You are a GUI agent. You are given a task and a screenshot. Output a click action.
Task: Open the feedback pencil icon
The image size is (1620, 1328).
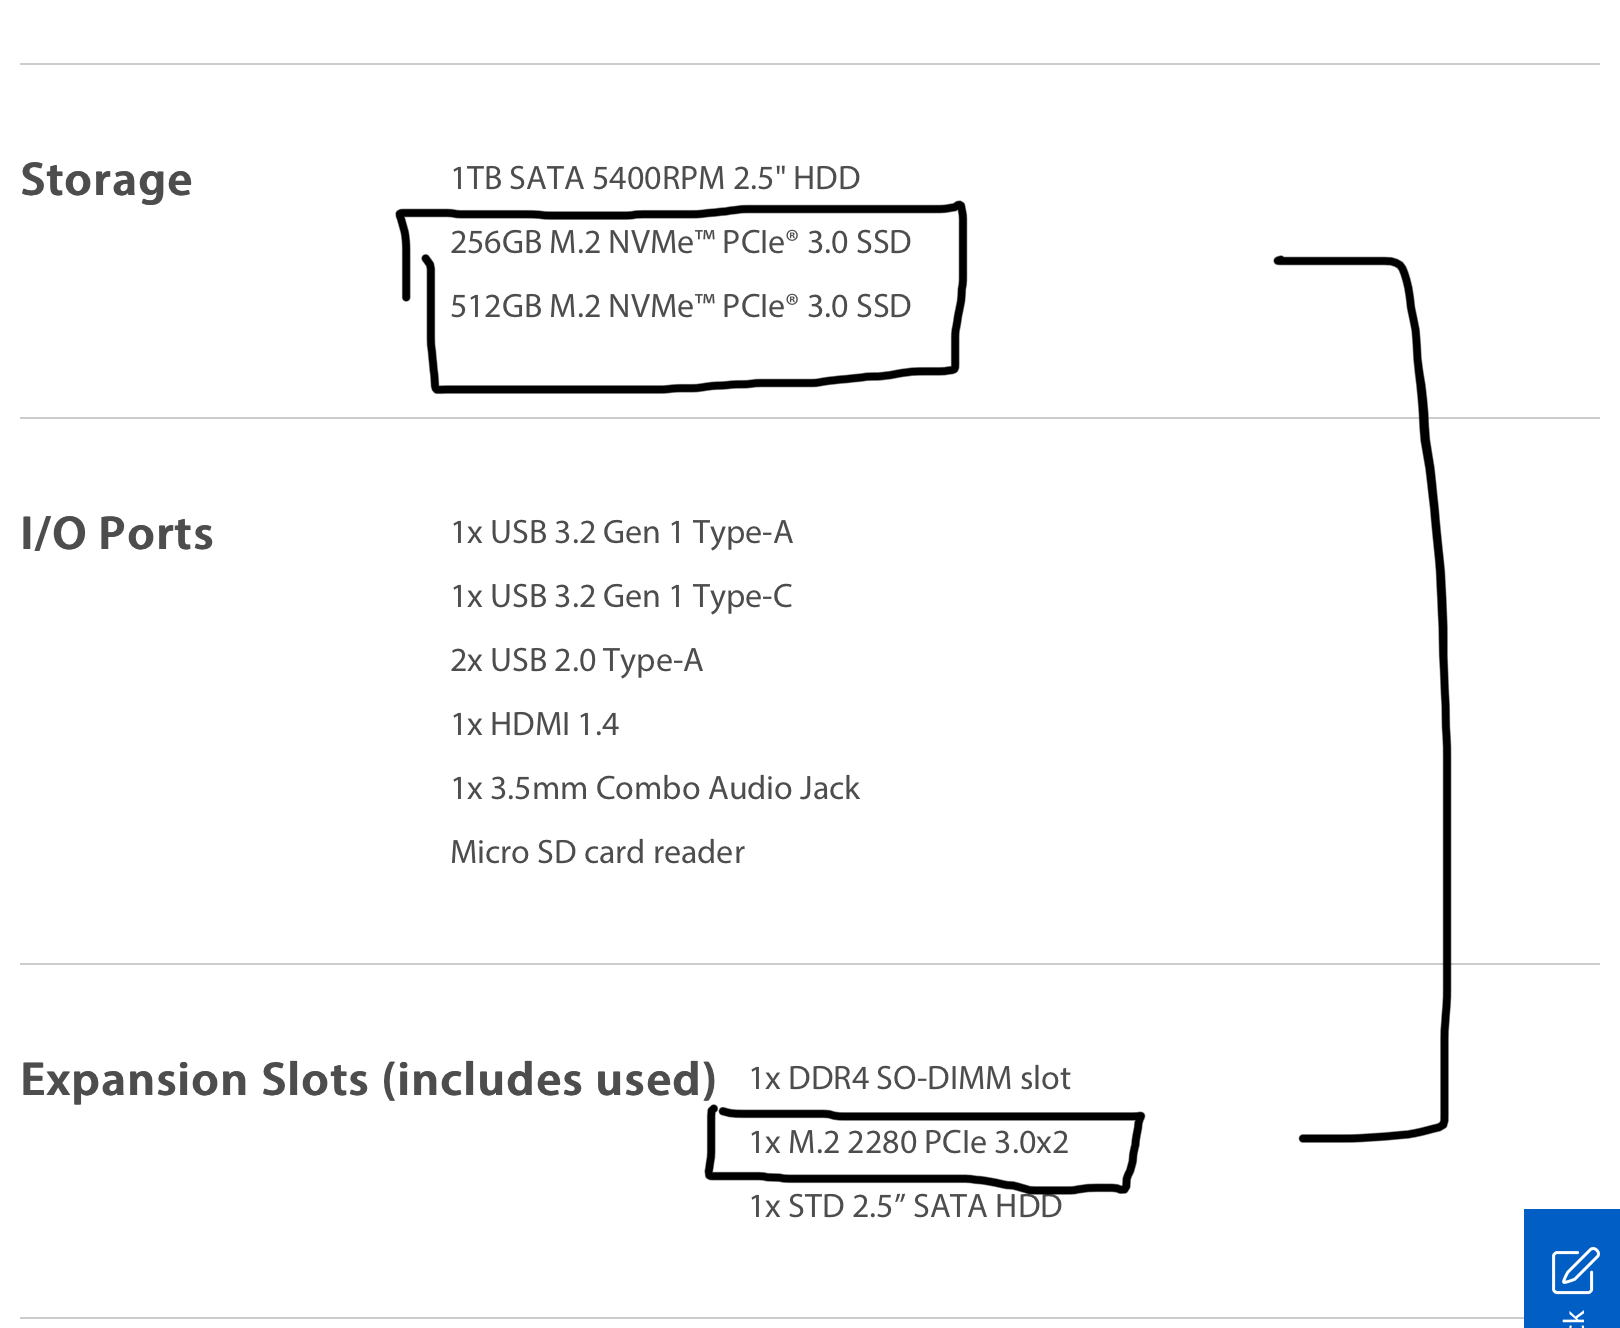(x=1575, y=1270)
